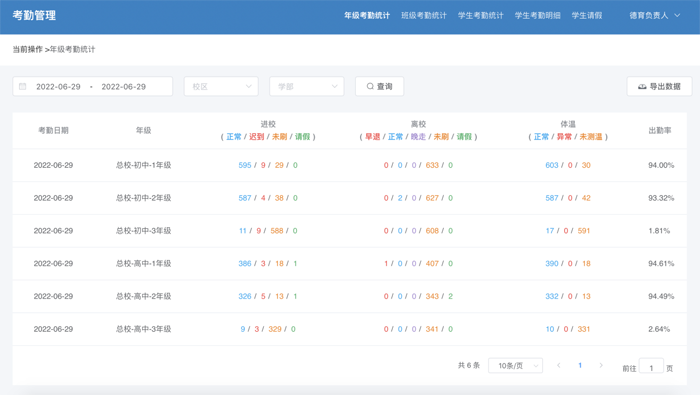Click the start date 2022-06-29 field
This screenshot has width=700, height=395.
click(x=58, y=87)
